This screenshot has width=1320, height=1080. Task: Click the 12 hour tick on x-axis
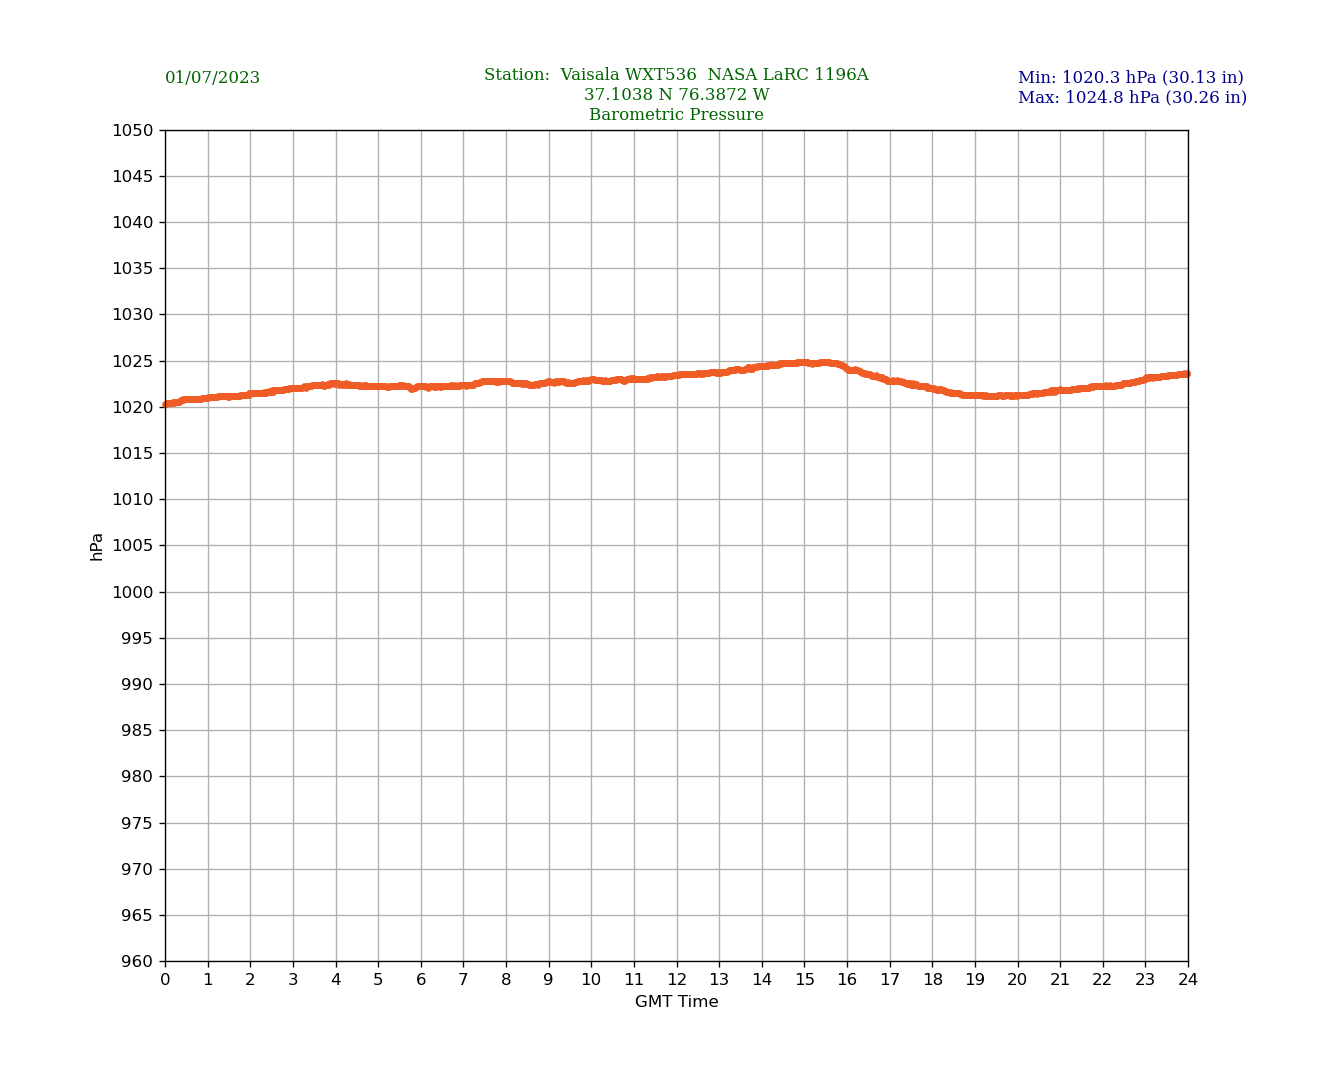coord(677,980)
